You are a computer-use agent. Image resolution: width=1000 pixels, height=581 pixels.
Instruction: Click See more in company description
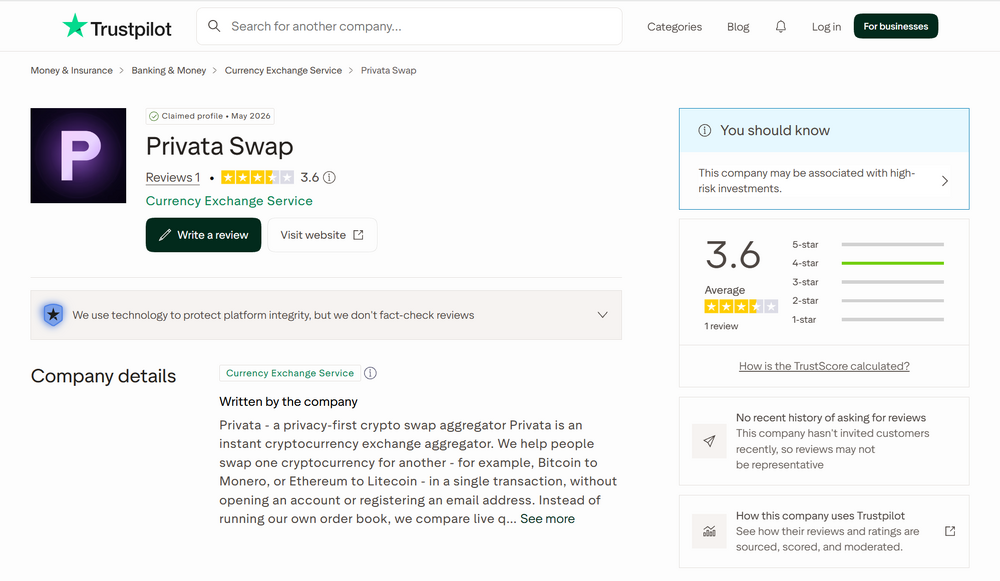coord(547,518)
